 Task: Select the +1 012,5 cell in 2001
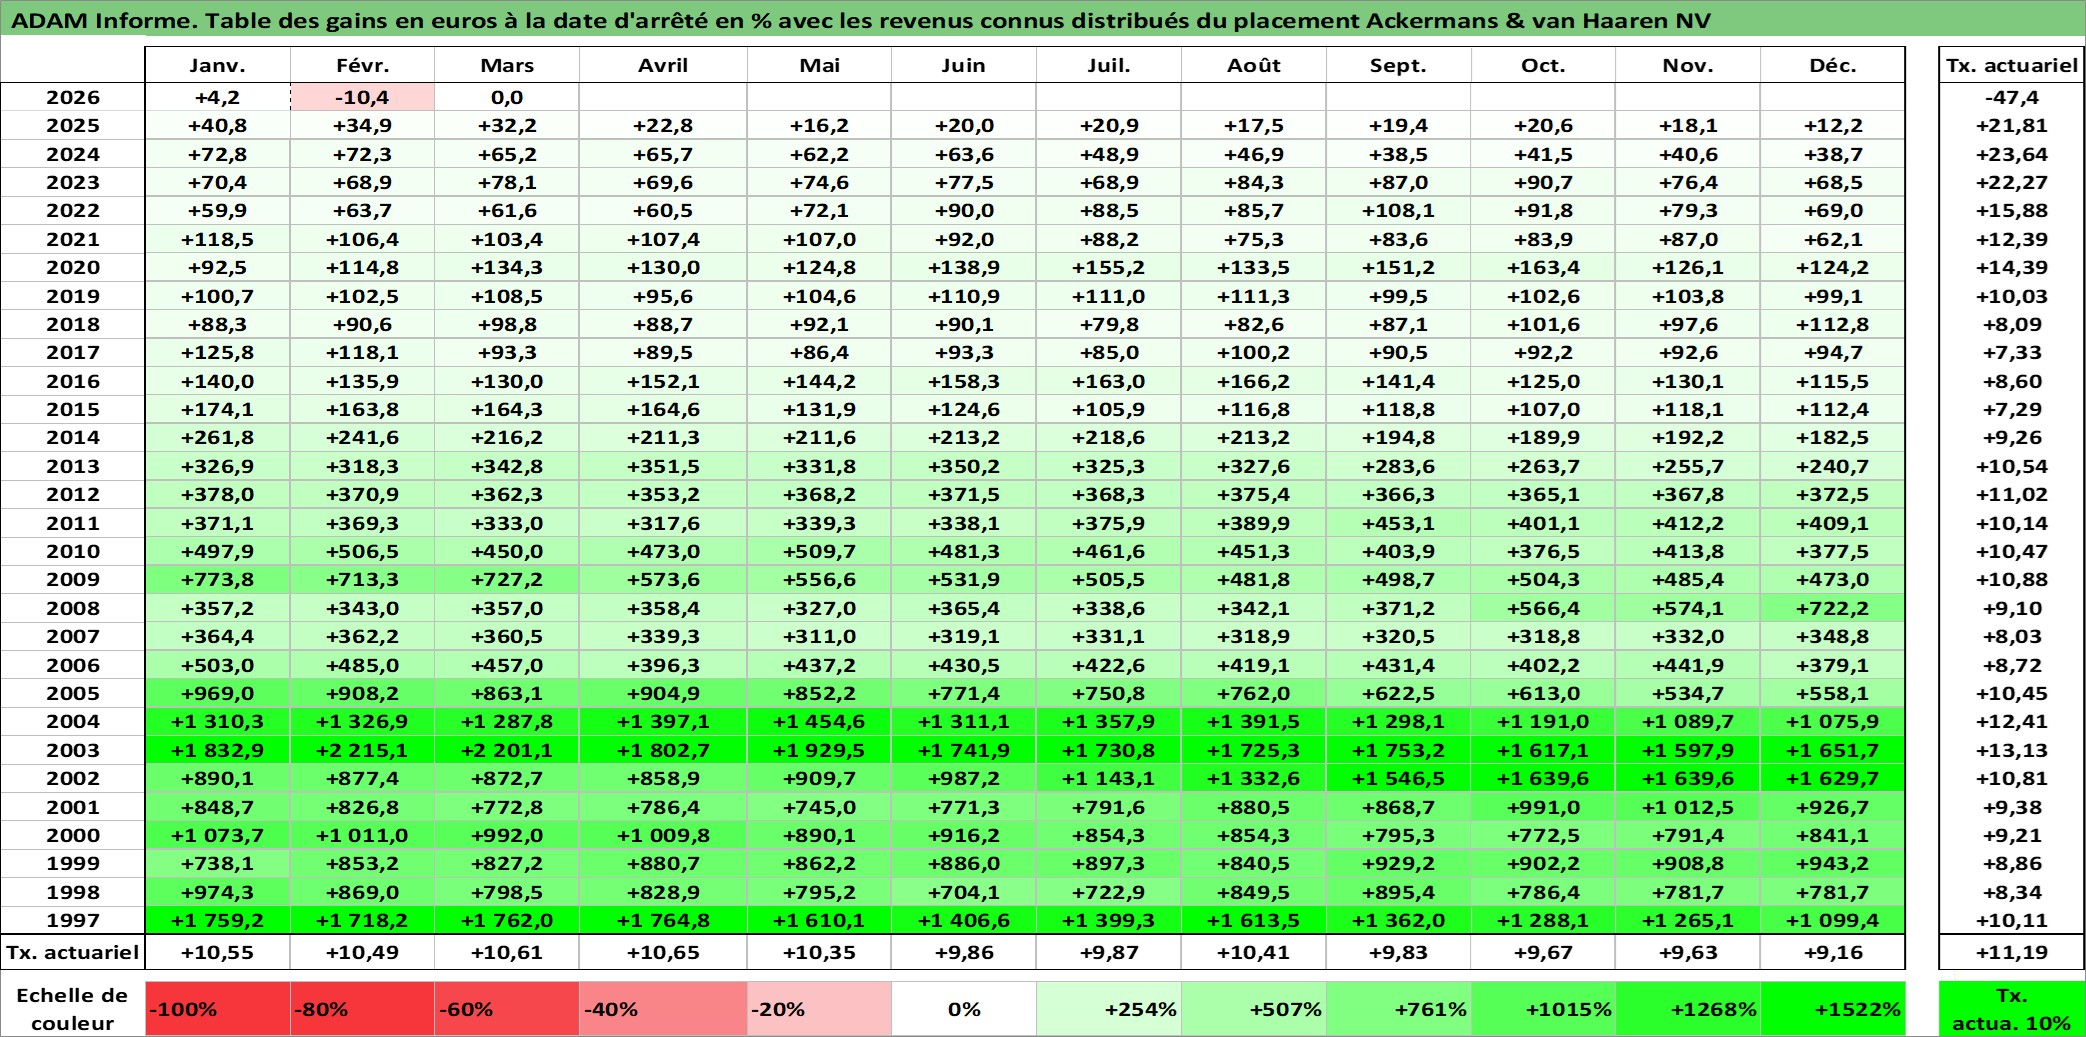1688,807
